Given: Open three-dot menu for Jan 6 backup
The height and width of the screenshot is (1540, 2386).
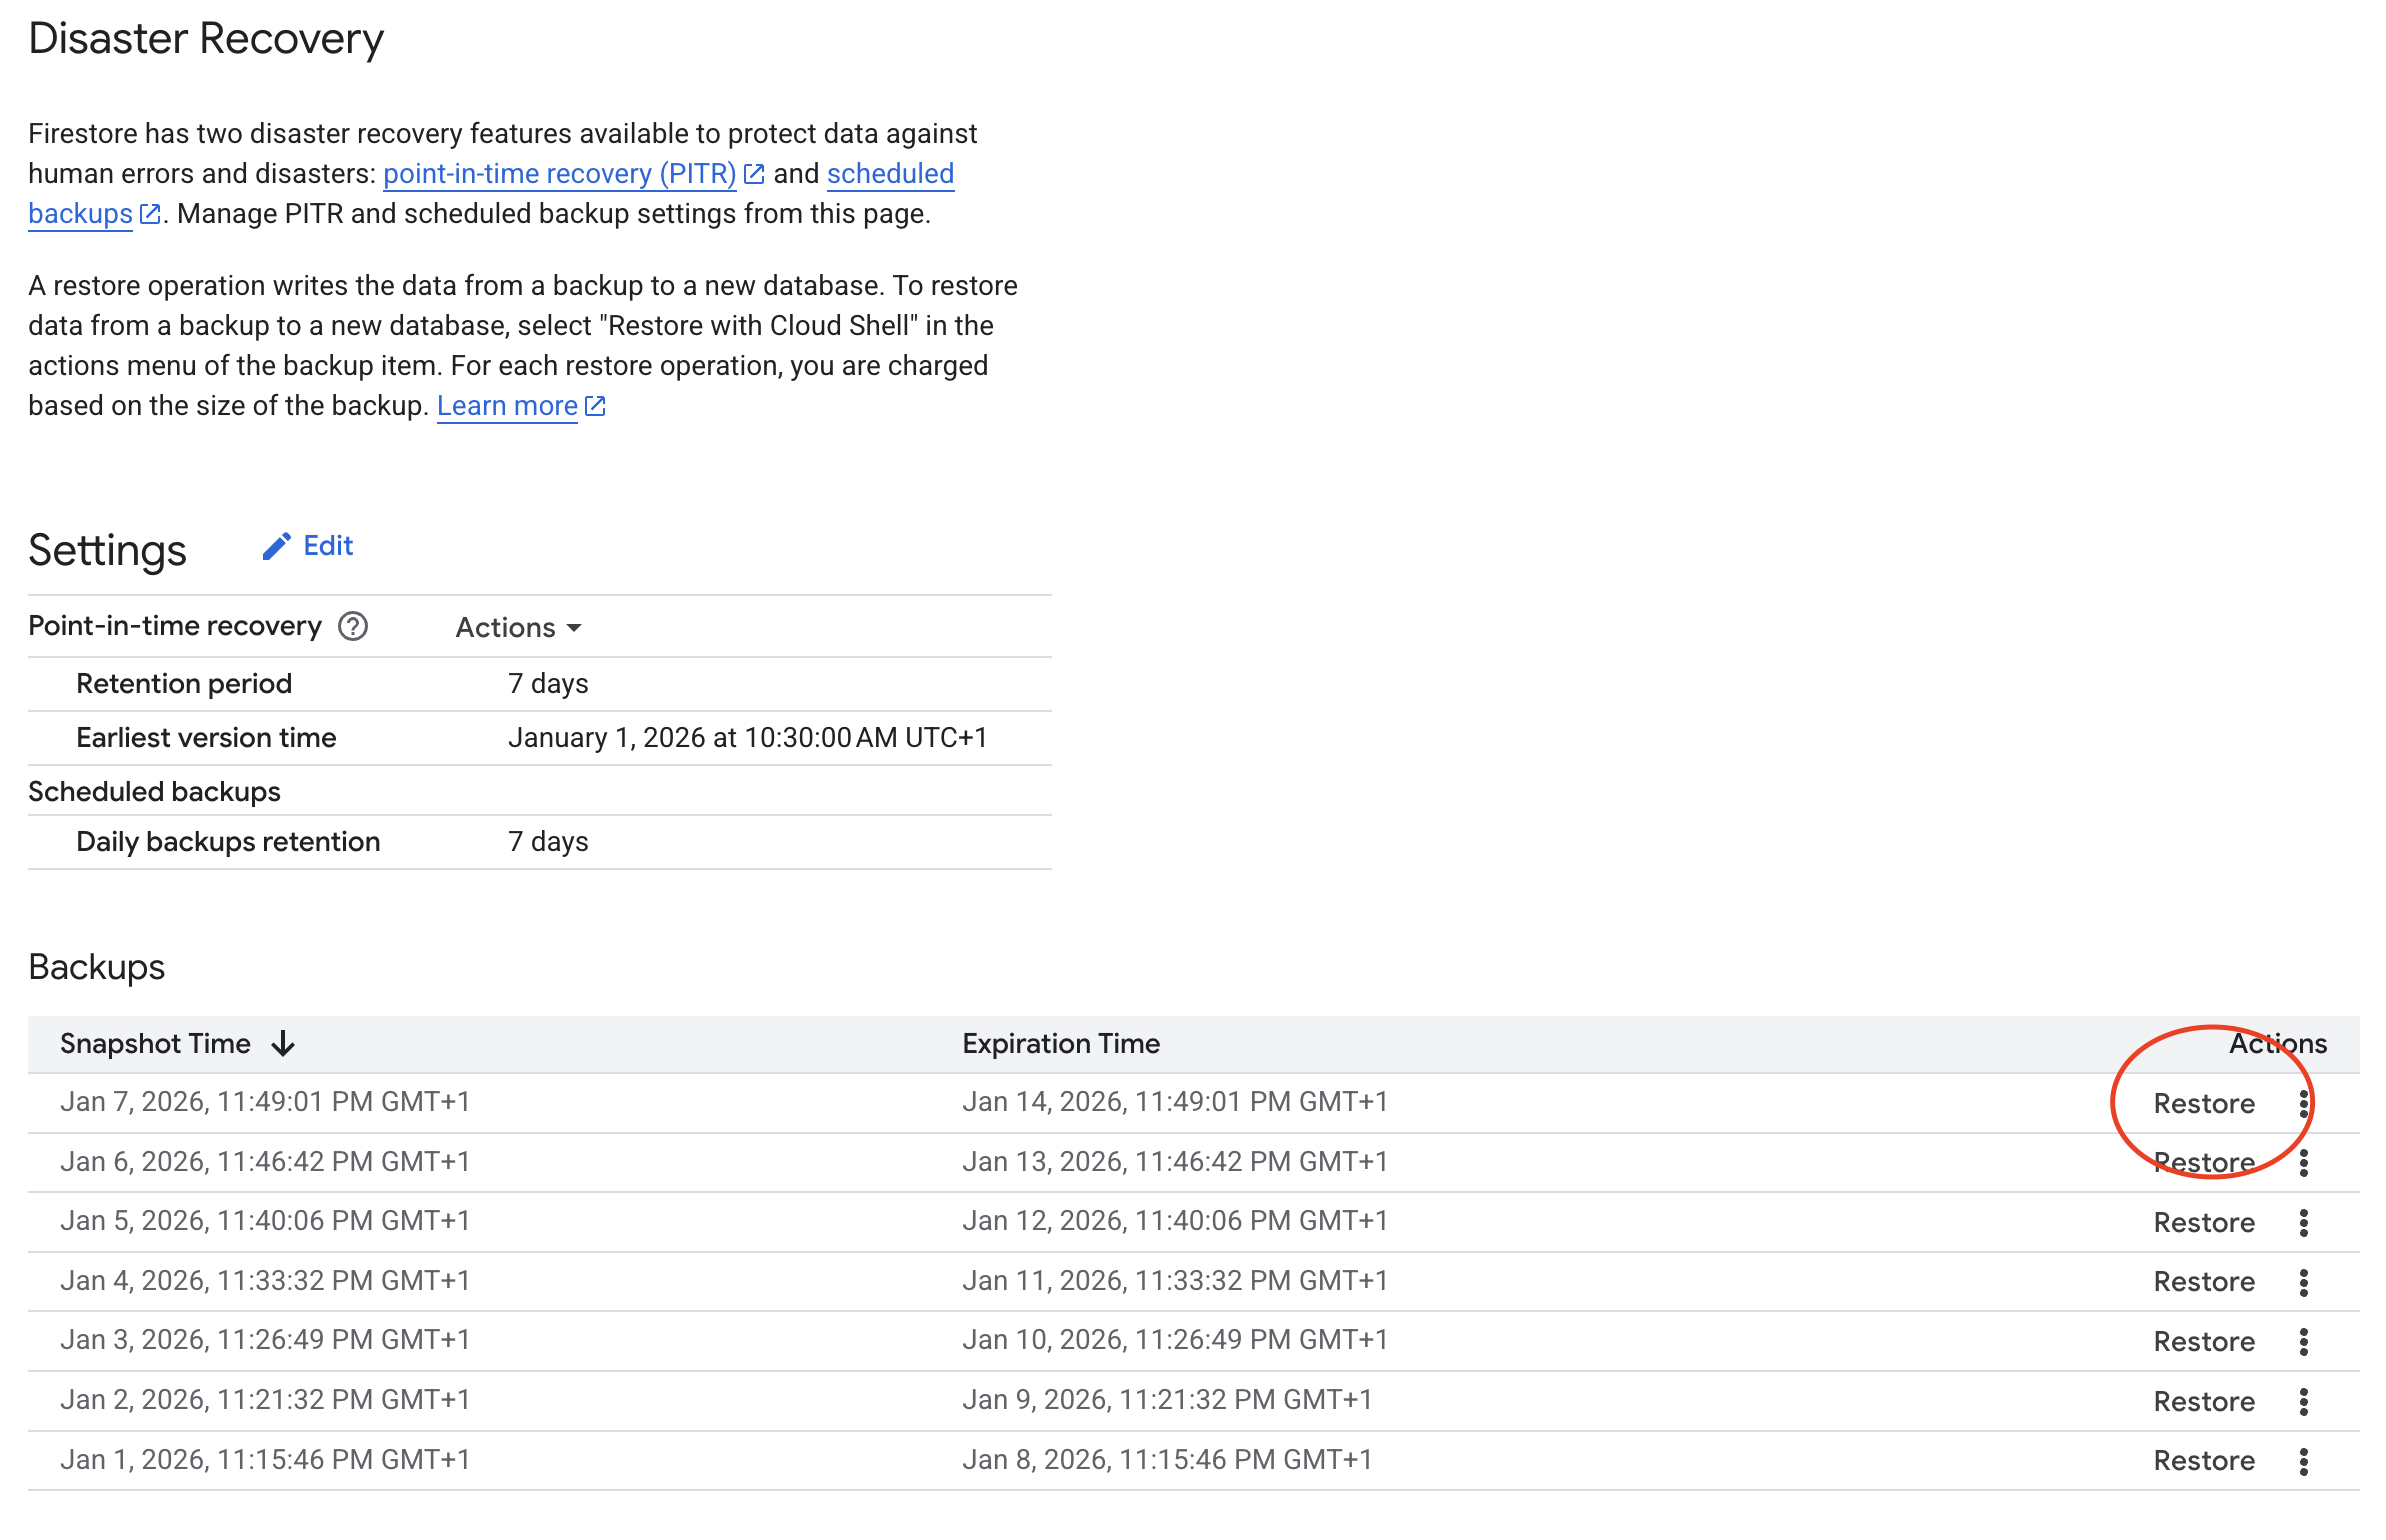Looking at the screenshot, I should (x=2303, y=1162).
